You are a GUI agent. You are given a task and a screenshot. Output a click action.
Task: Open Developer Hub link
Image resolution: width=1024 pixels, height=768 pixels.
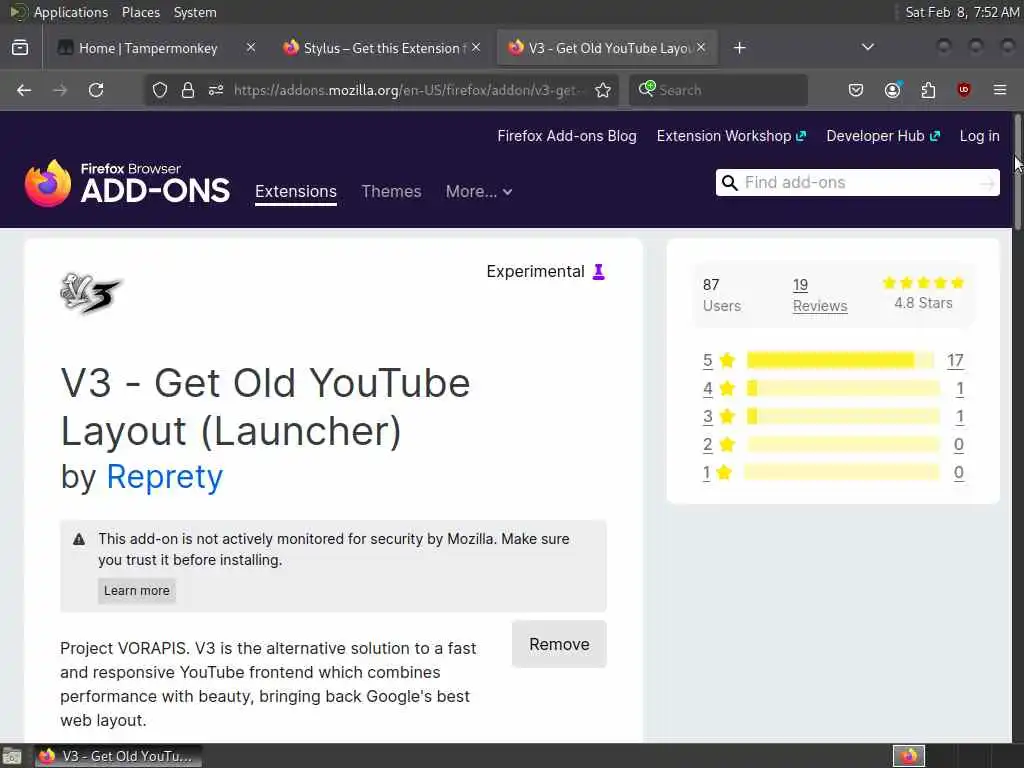tap(883, 136)
